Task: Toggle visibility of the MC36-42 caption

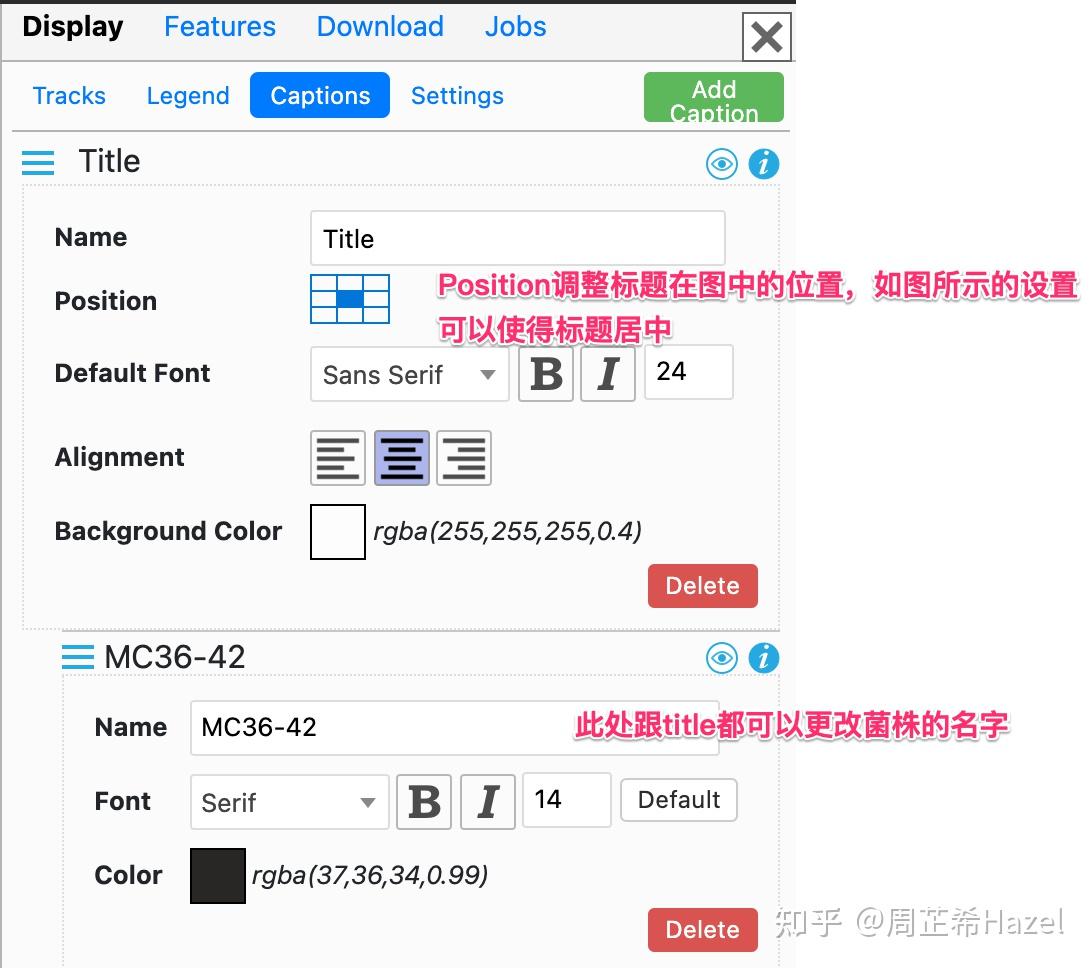Action: 721,657
